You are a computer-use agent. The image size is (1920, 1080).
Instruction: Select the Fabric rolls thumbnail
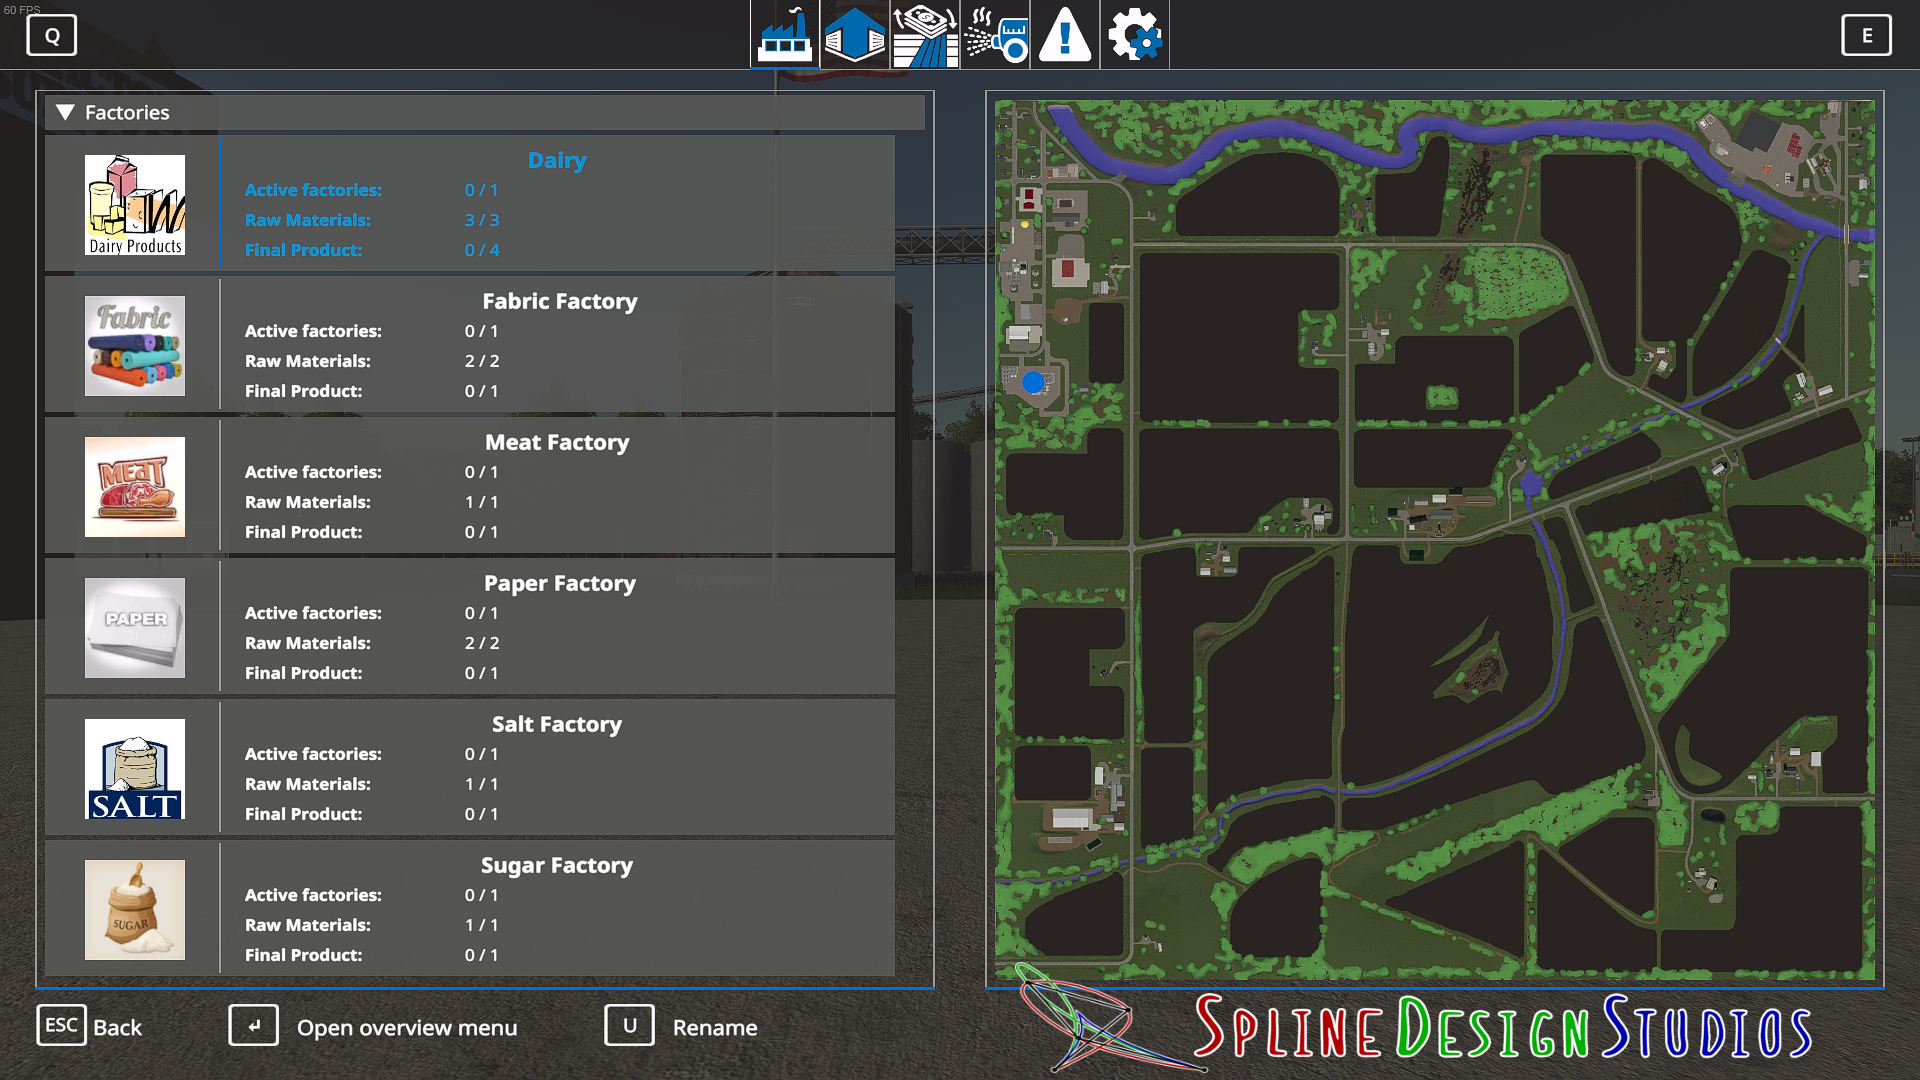(135, 346)
